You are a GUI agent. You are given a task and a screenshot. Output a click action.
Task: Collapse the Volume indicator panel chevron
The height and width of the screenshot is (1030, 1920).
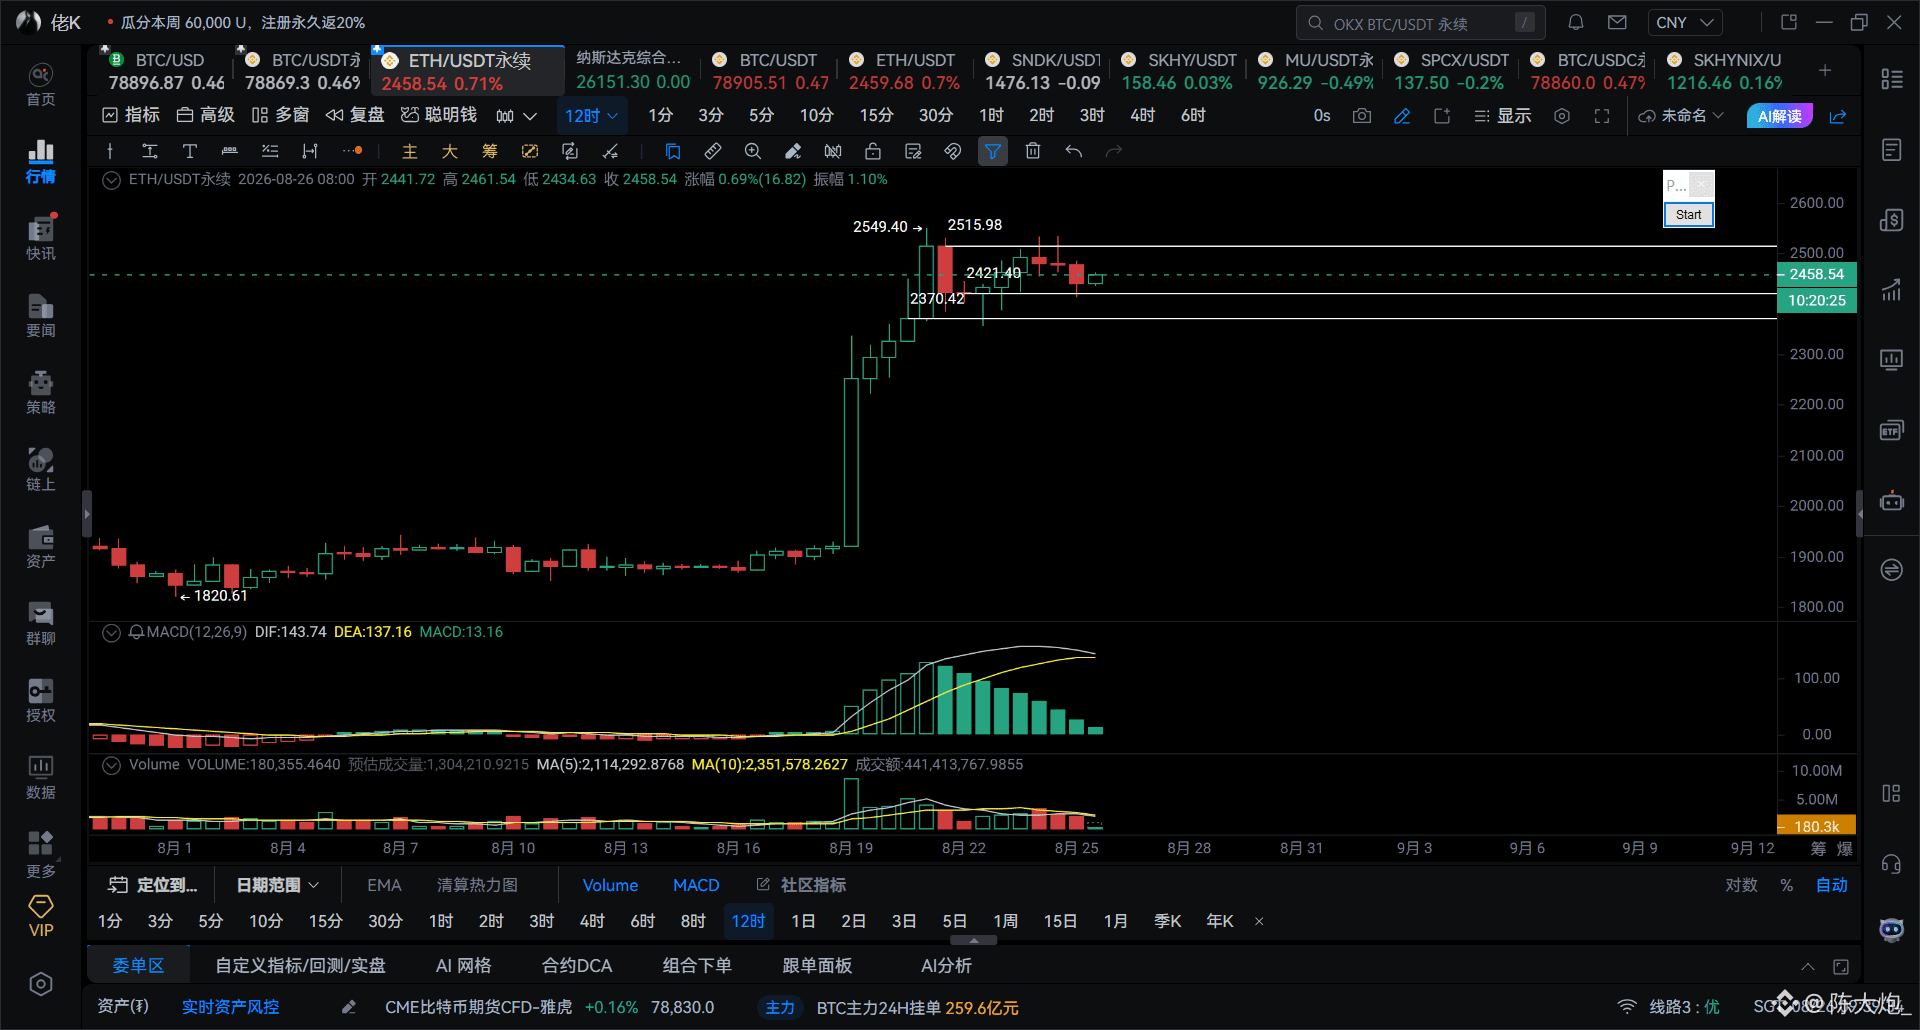(x=111, y=765)
